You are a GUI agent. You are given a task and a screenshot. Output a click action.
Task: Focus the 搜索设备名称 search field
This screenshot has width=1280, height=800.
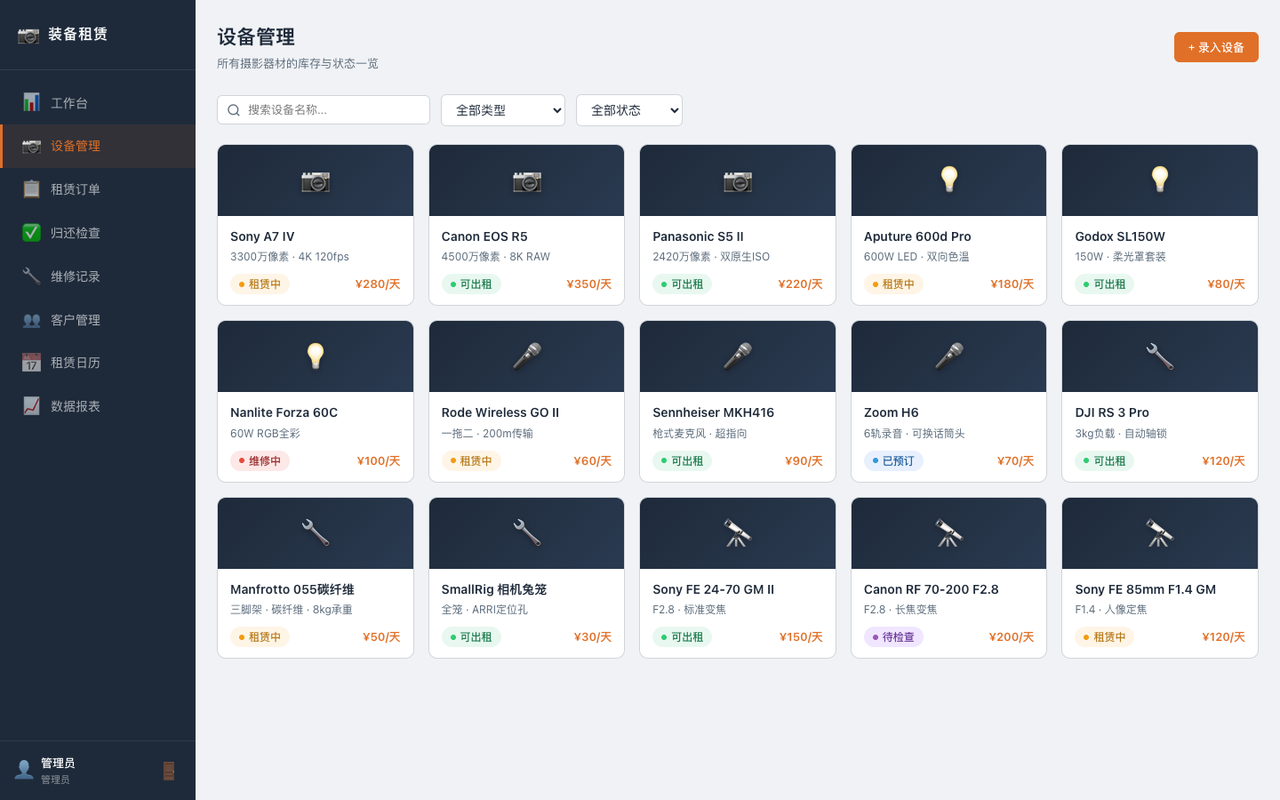point(323,110)
